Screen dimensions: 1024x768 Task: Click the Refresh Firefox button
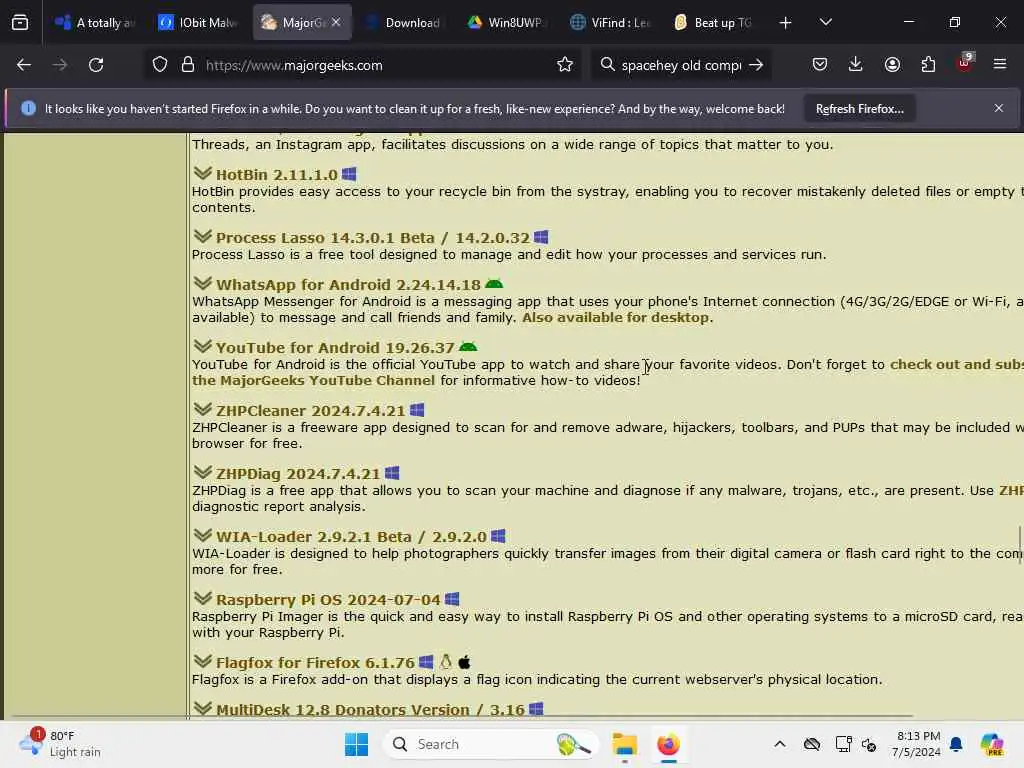click(x=859, y=108)
